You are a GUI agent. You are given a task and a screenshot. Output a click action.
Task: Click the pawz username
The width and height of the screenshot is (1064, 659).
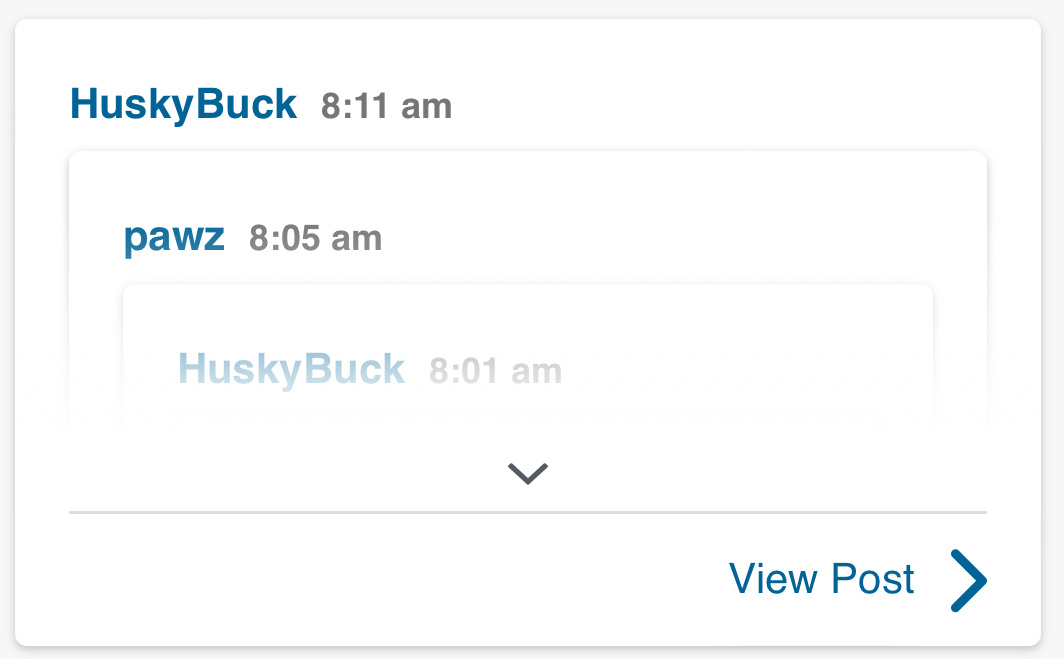pos(174,237)
